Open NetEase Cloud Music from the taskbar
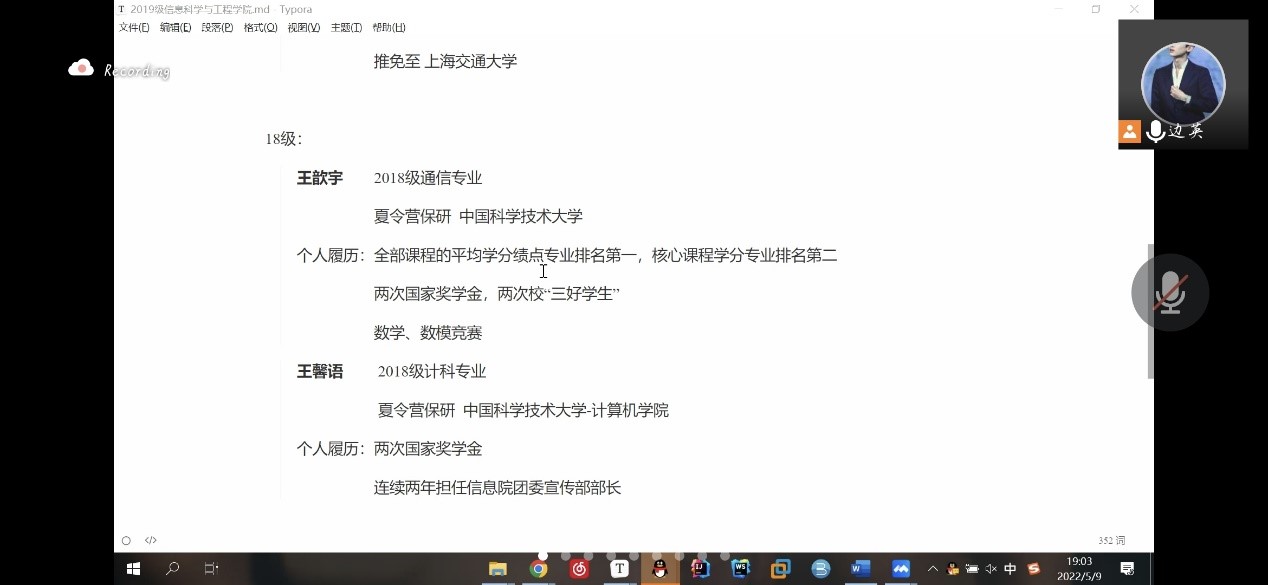The height and width of the screenshot is (585, 1268). point(579,569)
